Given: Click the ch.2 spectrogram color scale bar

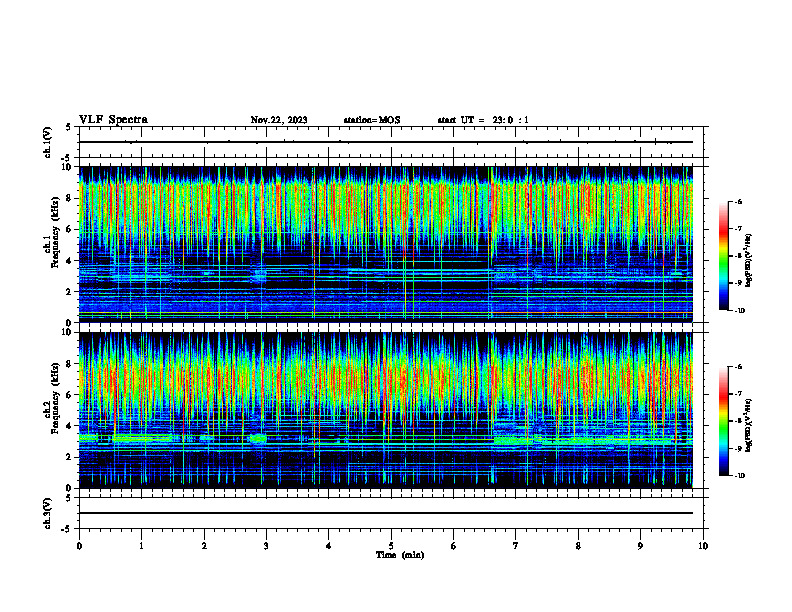Looking at the screenshot, I should tap(724, 421).
